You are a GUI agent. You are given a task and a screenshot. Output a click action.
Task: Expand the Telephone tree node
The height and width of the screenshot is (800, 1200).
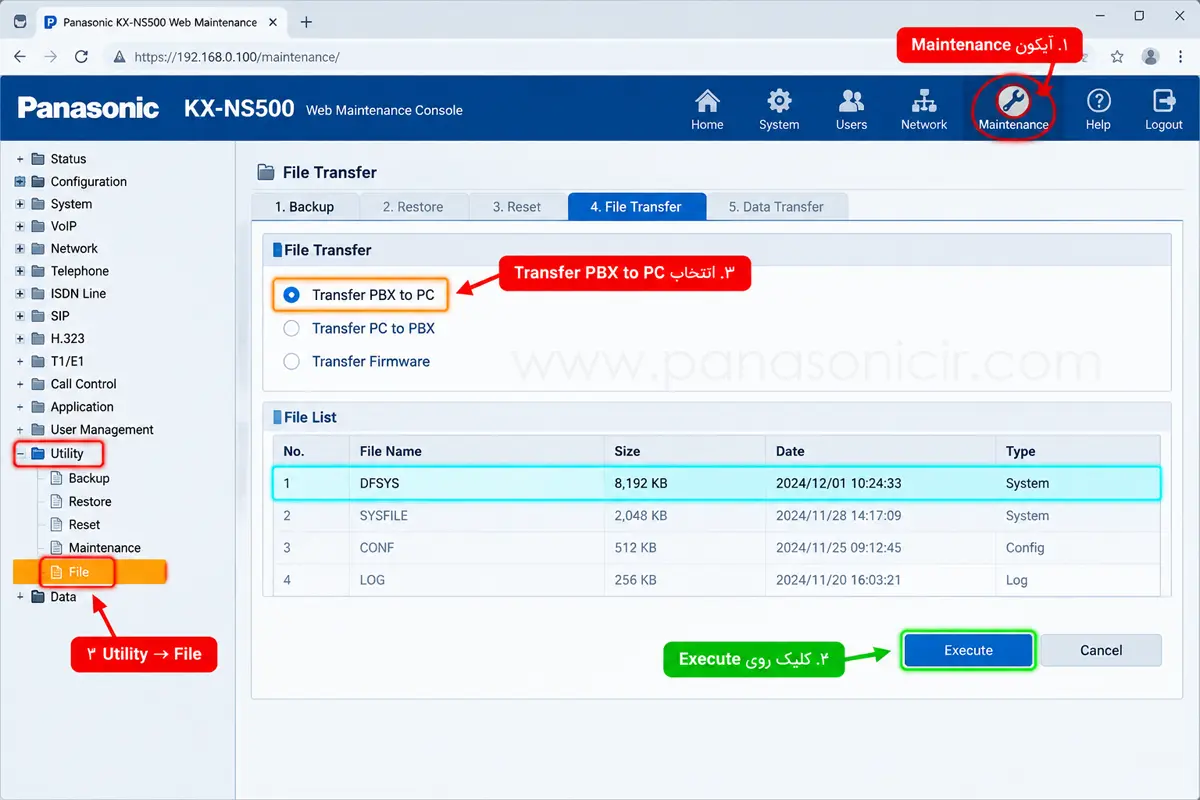20,271
